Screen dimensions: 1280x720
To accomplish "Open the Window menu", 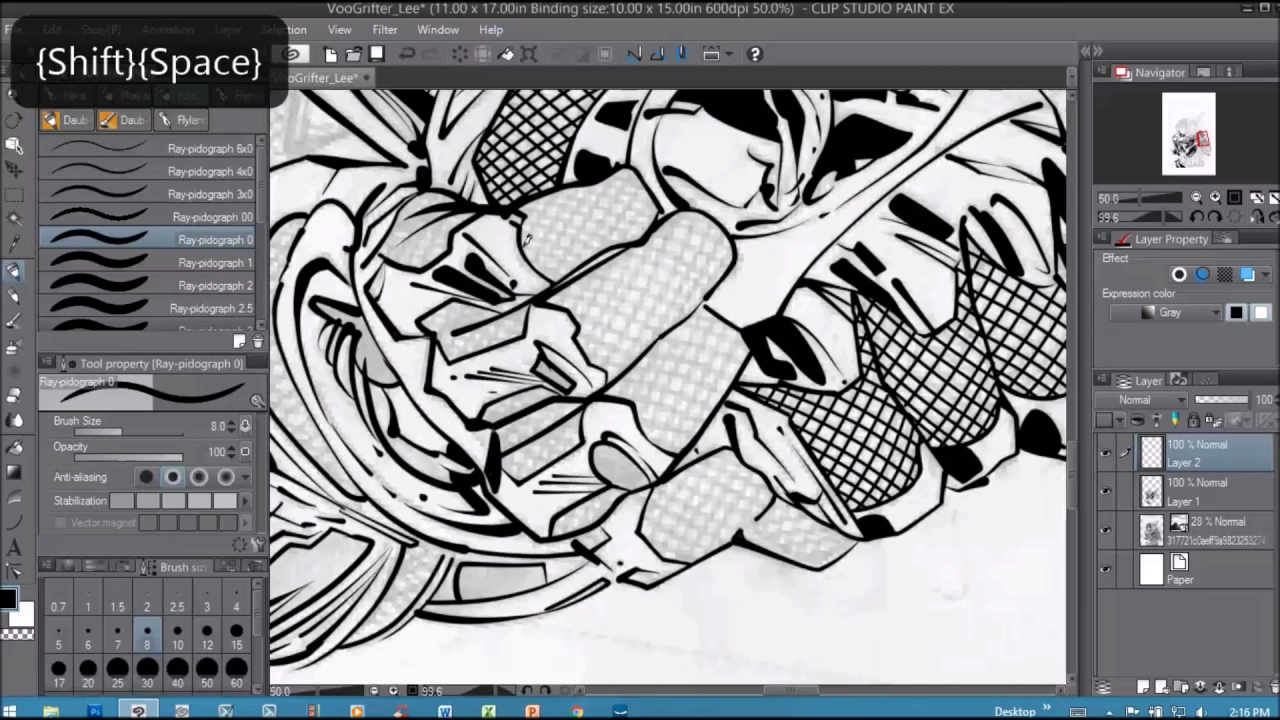I will [438, 30].
